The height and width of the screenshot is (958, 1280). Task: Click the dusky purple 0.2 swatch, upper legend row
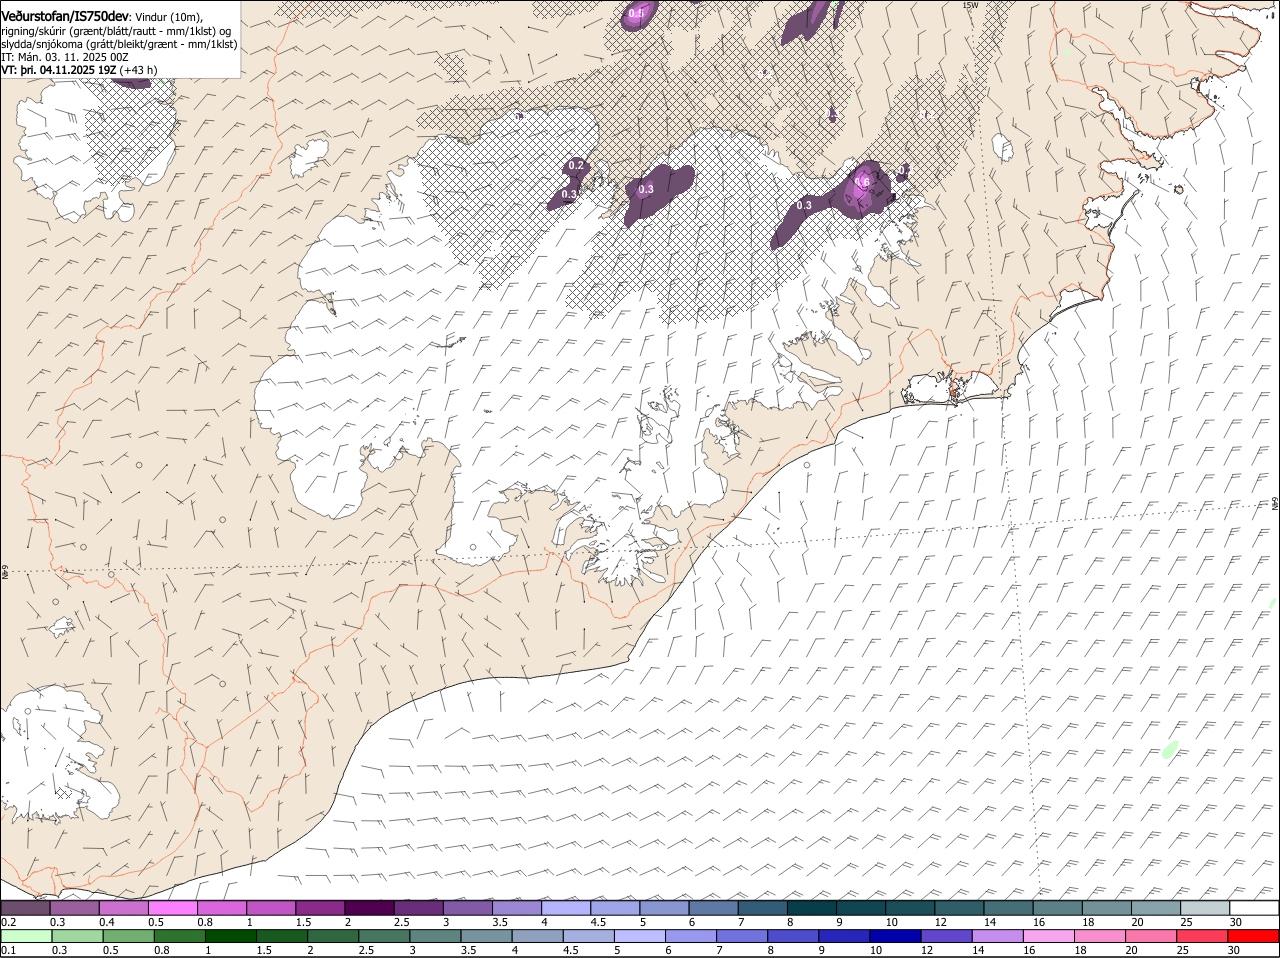(25, 908)
